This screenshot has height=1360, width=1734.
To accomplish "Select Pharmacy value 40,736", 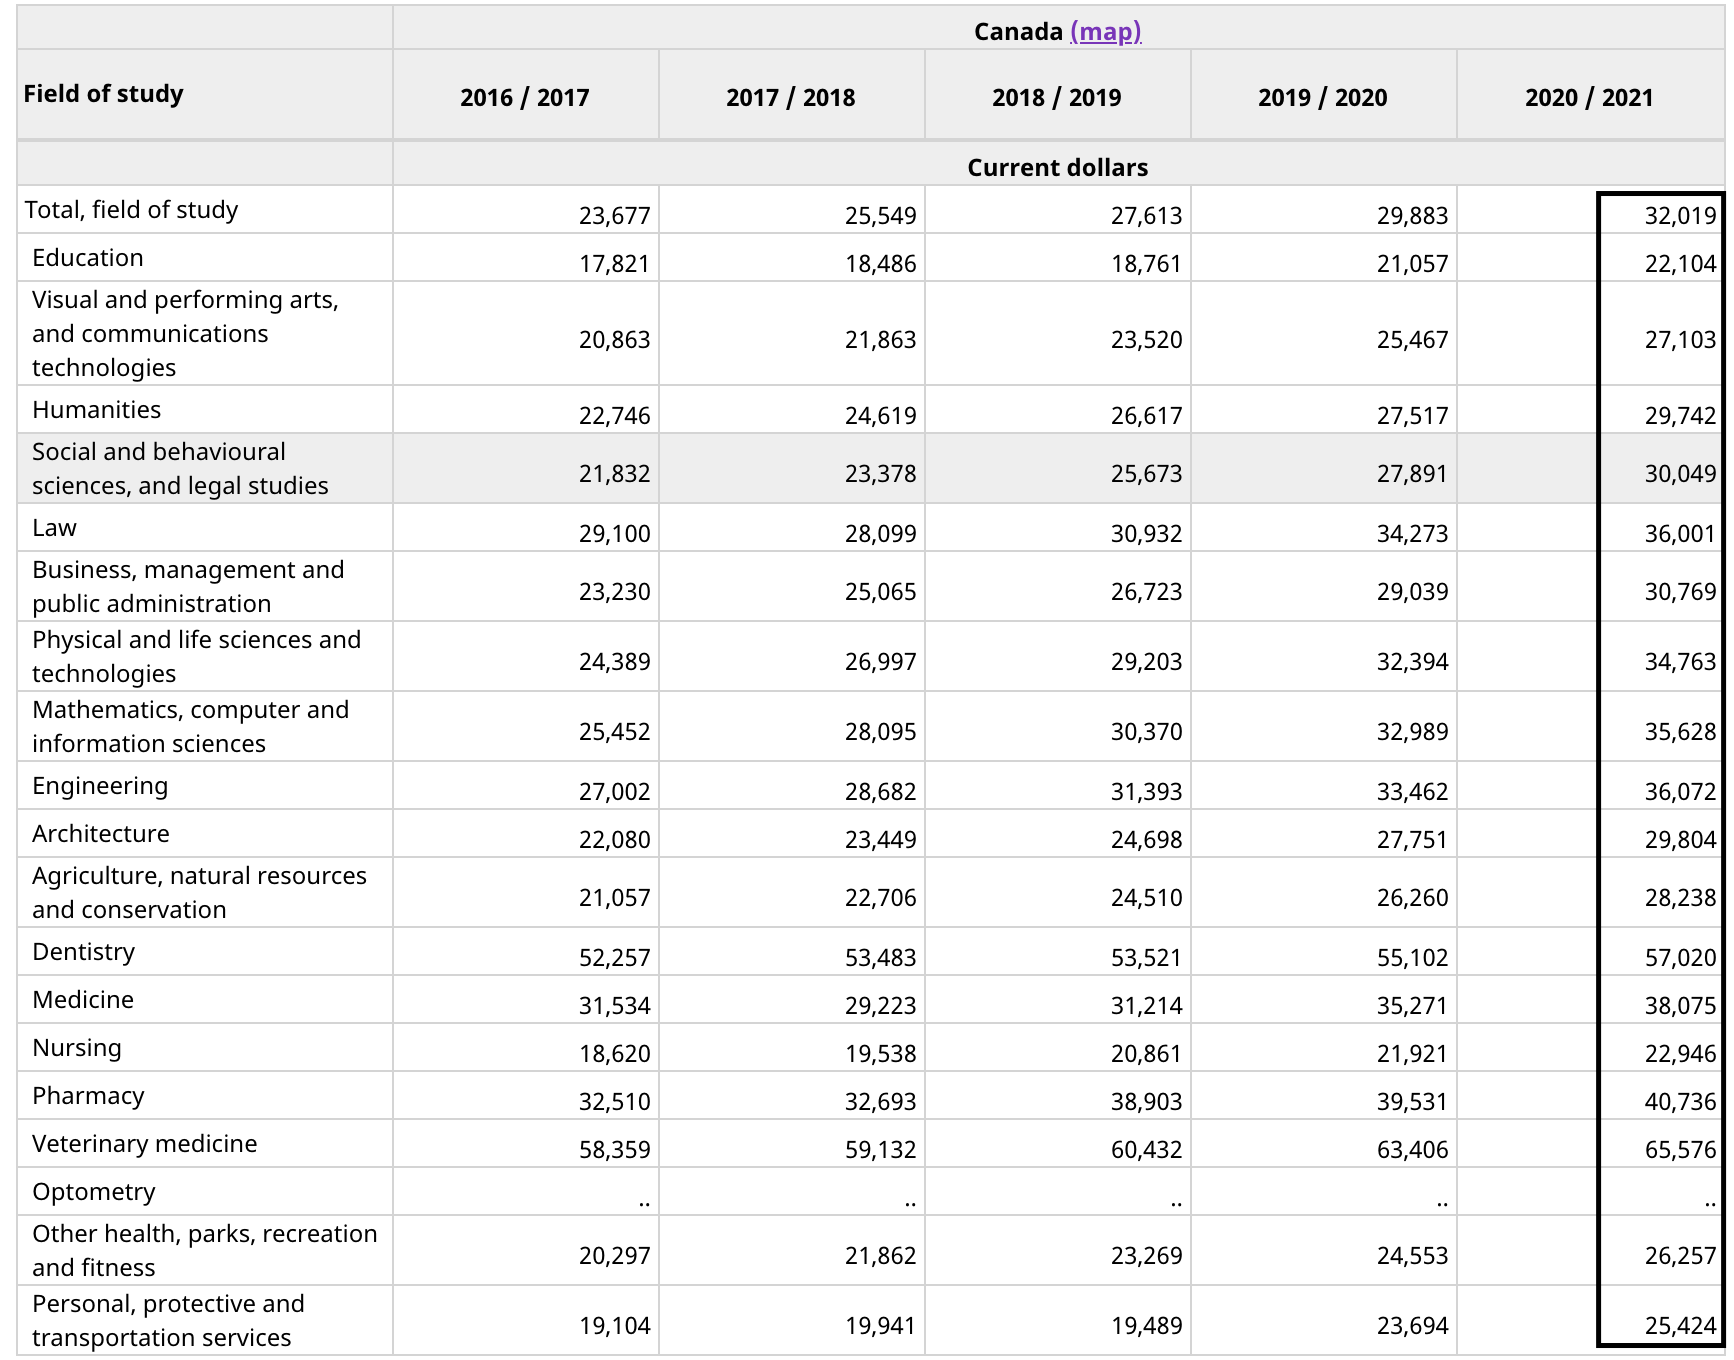I will (1680, 1101).
